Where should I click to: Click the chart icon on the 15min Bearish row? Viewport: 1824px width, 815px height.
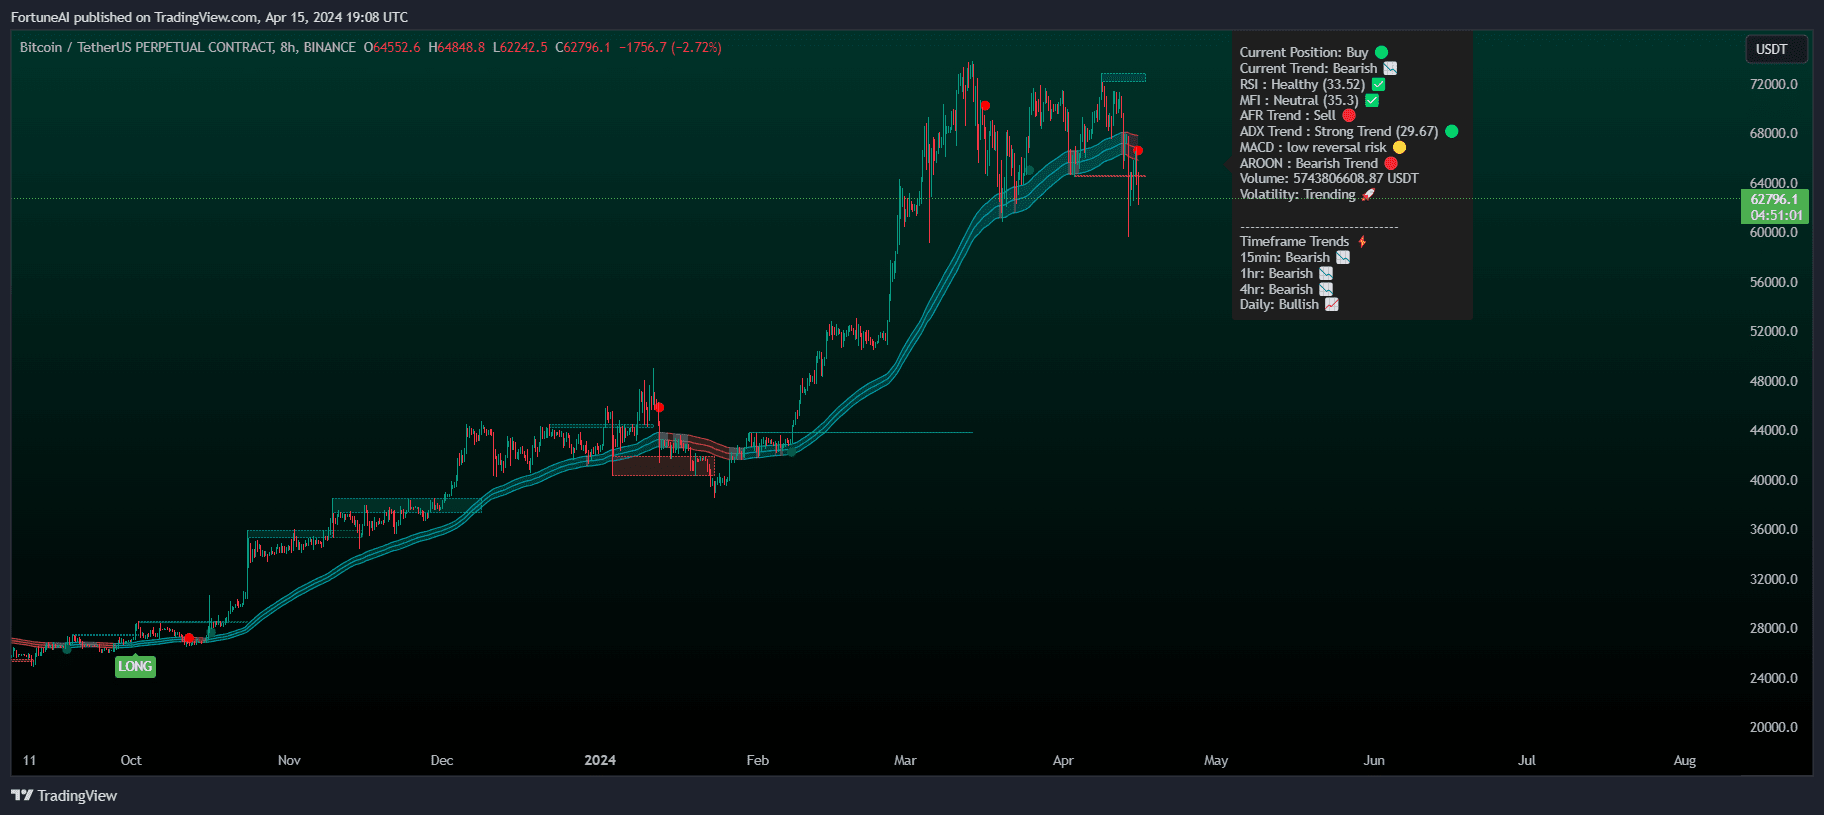[1343, 257]
